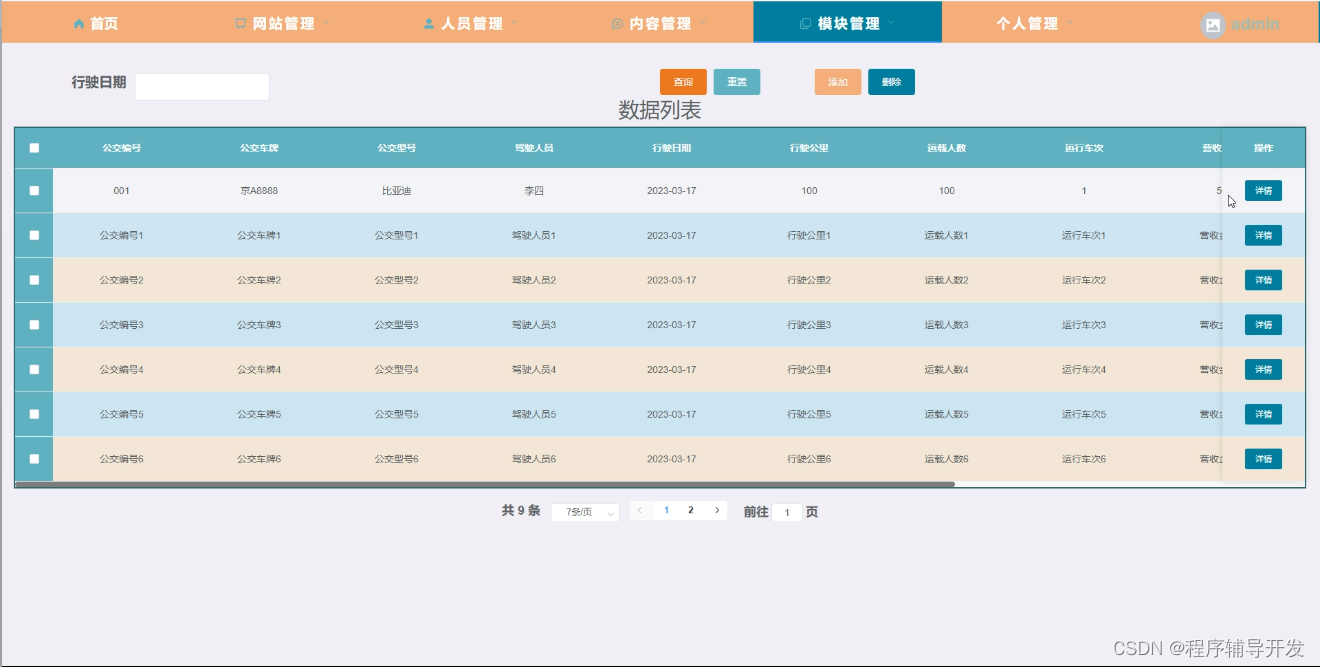1320x667 pixels.
Task: Open 详情 for 公交编号2 row
Action: (x=1263, y=280)
